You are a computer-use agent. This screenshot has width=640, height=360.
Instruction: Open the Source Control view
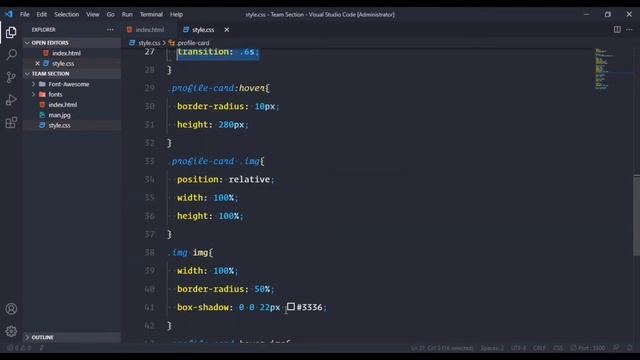pos(11,77)
